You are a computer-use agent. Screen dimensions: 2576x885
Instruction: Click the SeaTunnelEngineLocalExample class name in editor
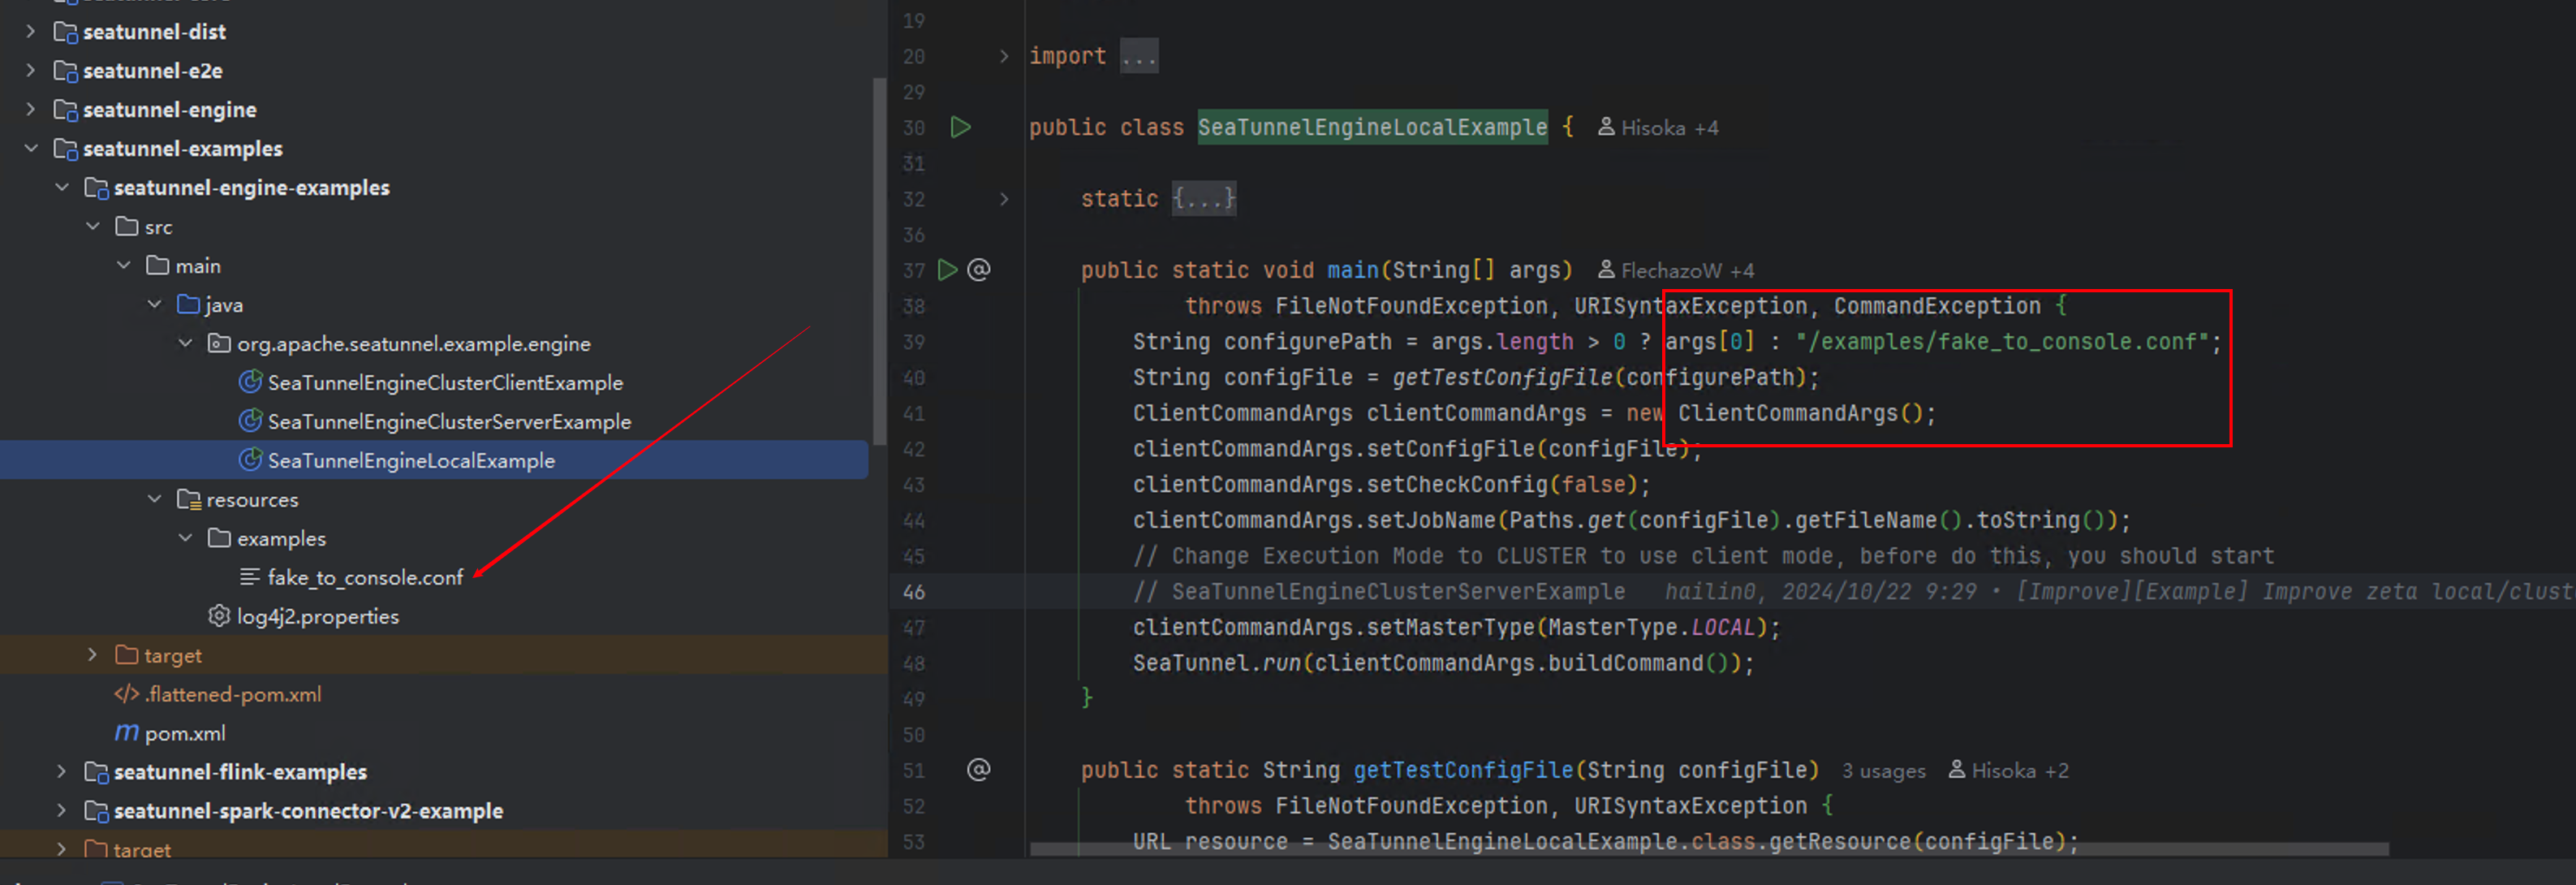1372,127
